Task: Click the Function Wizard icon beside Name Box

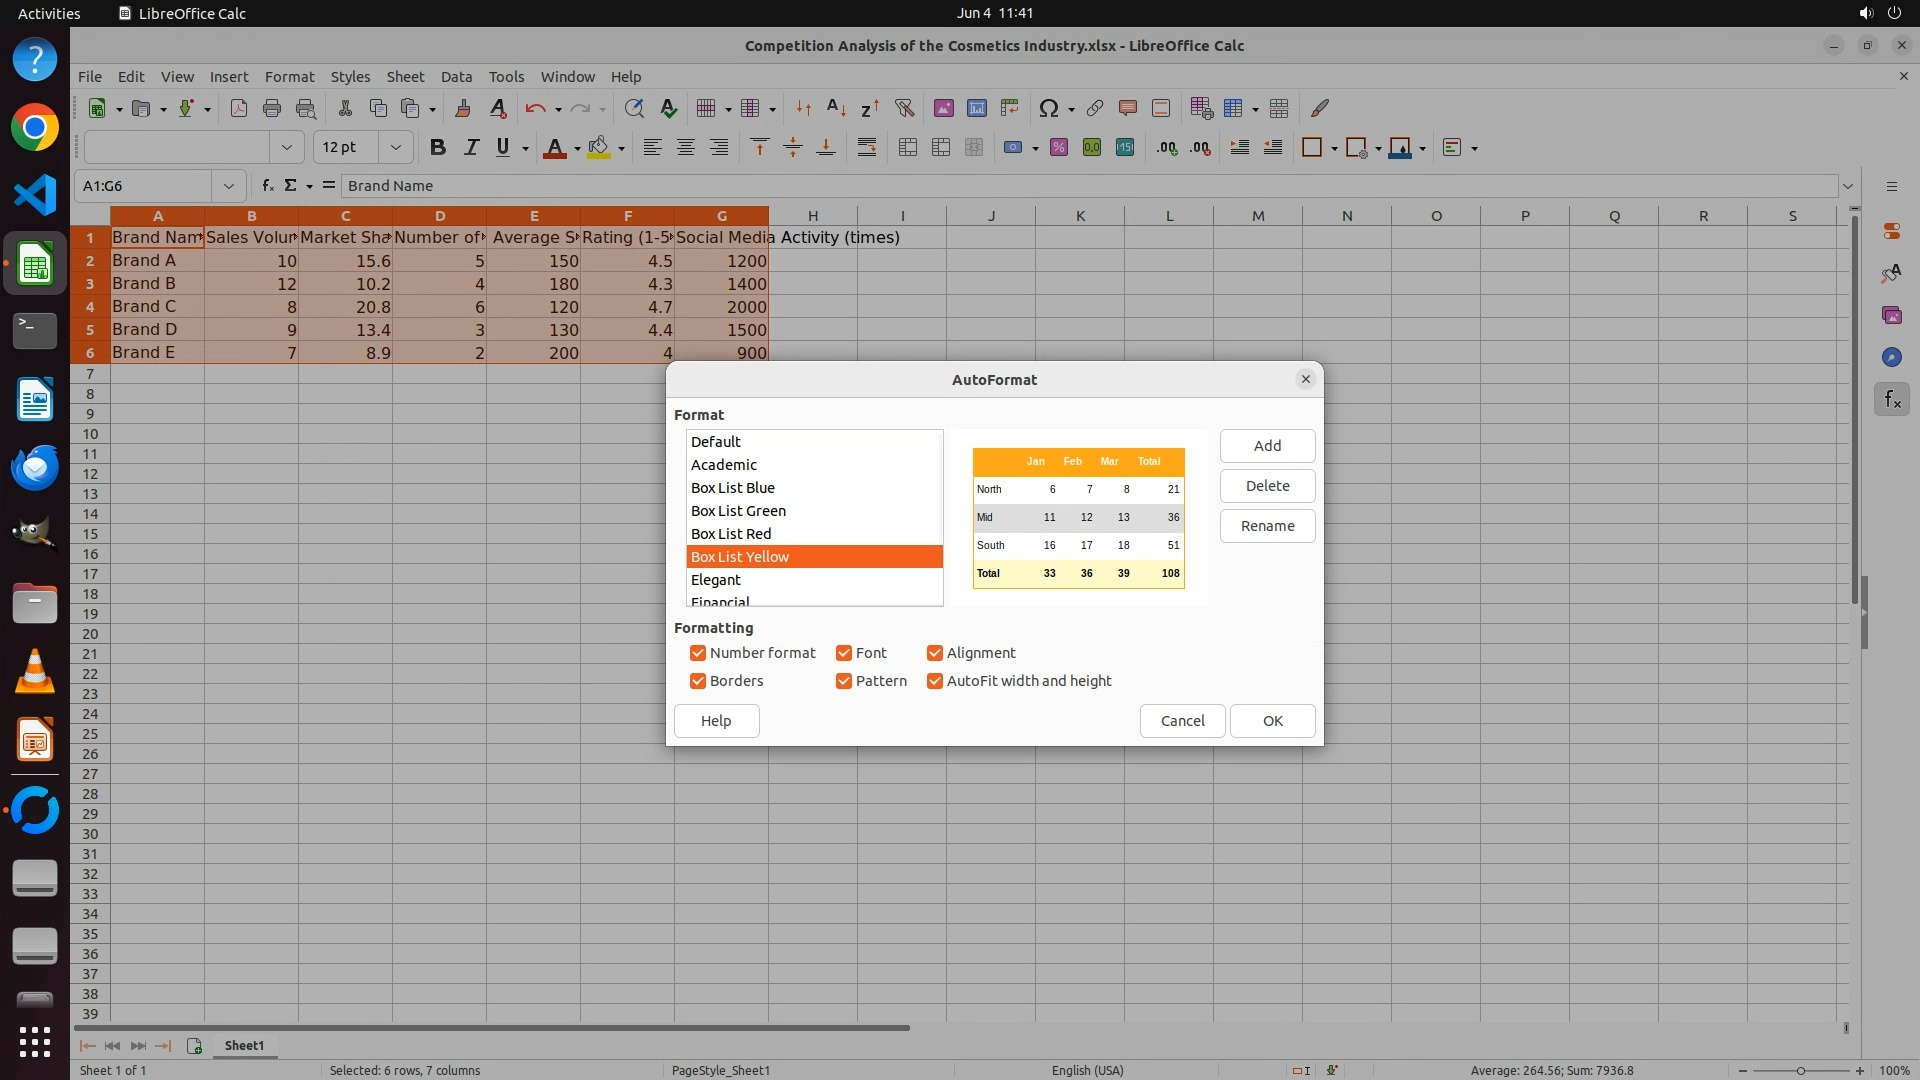Action: click(x=267, y=186)
